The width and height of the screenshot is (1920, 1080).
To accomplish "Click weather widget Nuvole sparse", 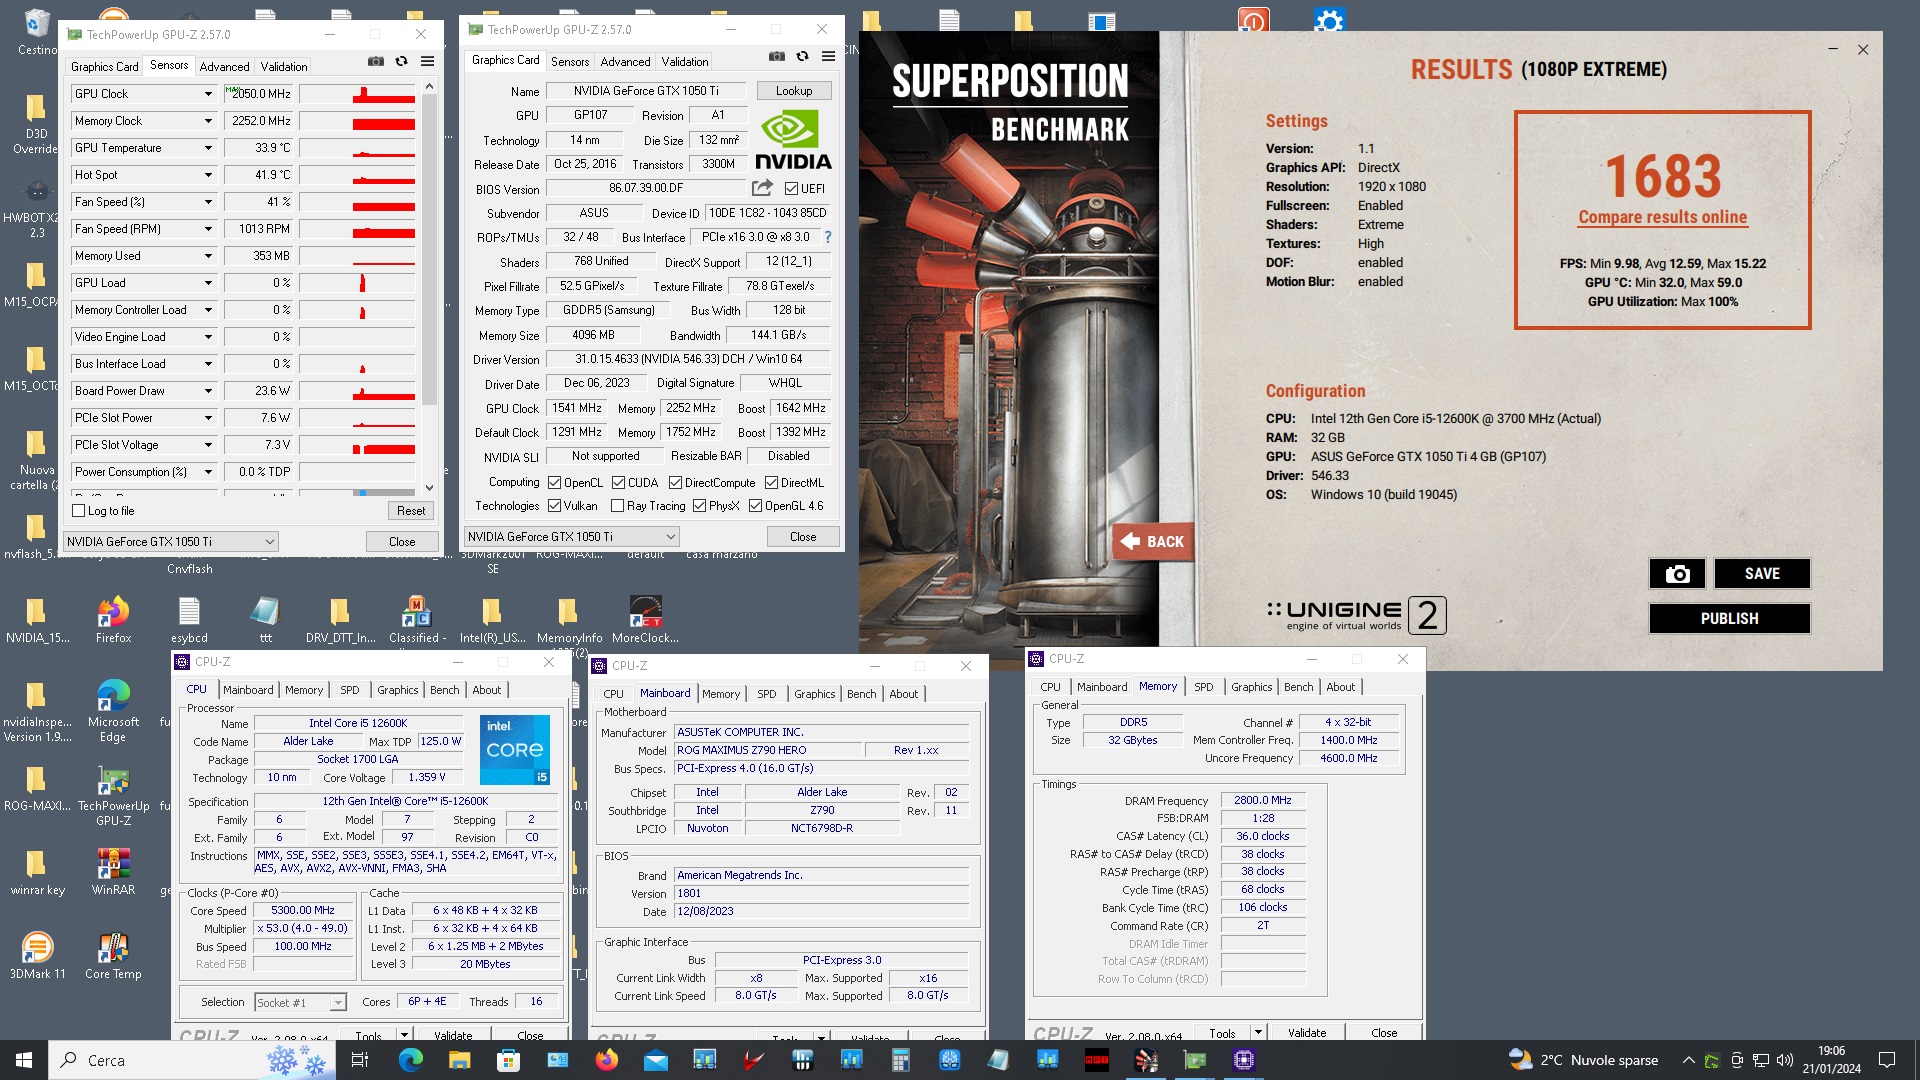I will [1583, 1060].
